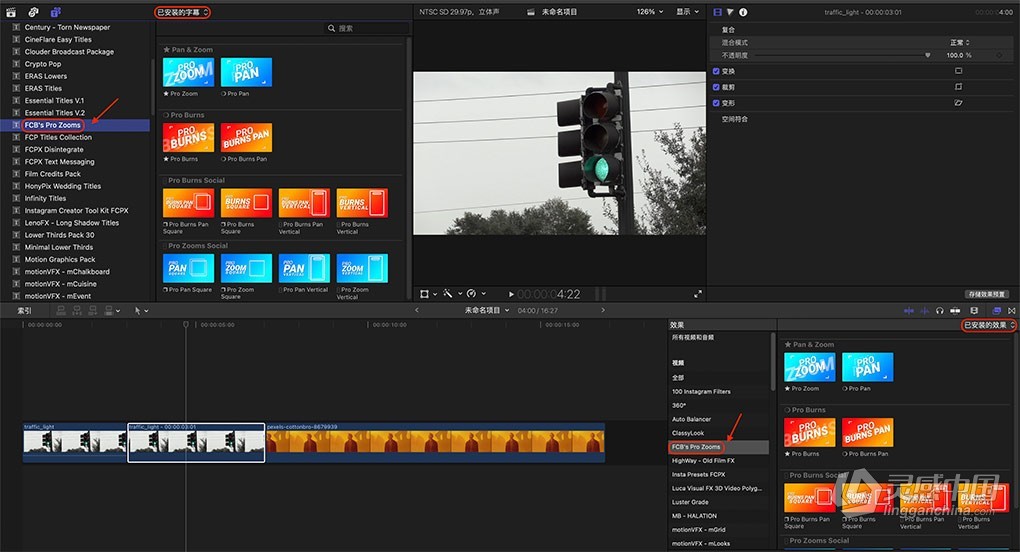Image resolution: width=1020 pixels, height=552 pixels.
Task: Click the Distort on-screen control icon
Action: (958, 103)
